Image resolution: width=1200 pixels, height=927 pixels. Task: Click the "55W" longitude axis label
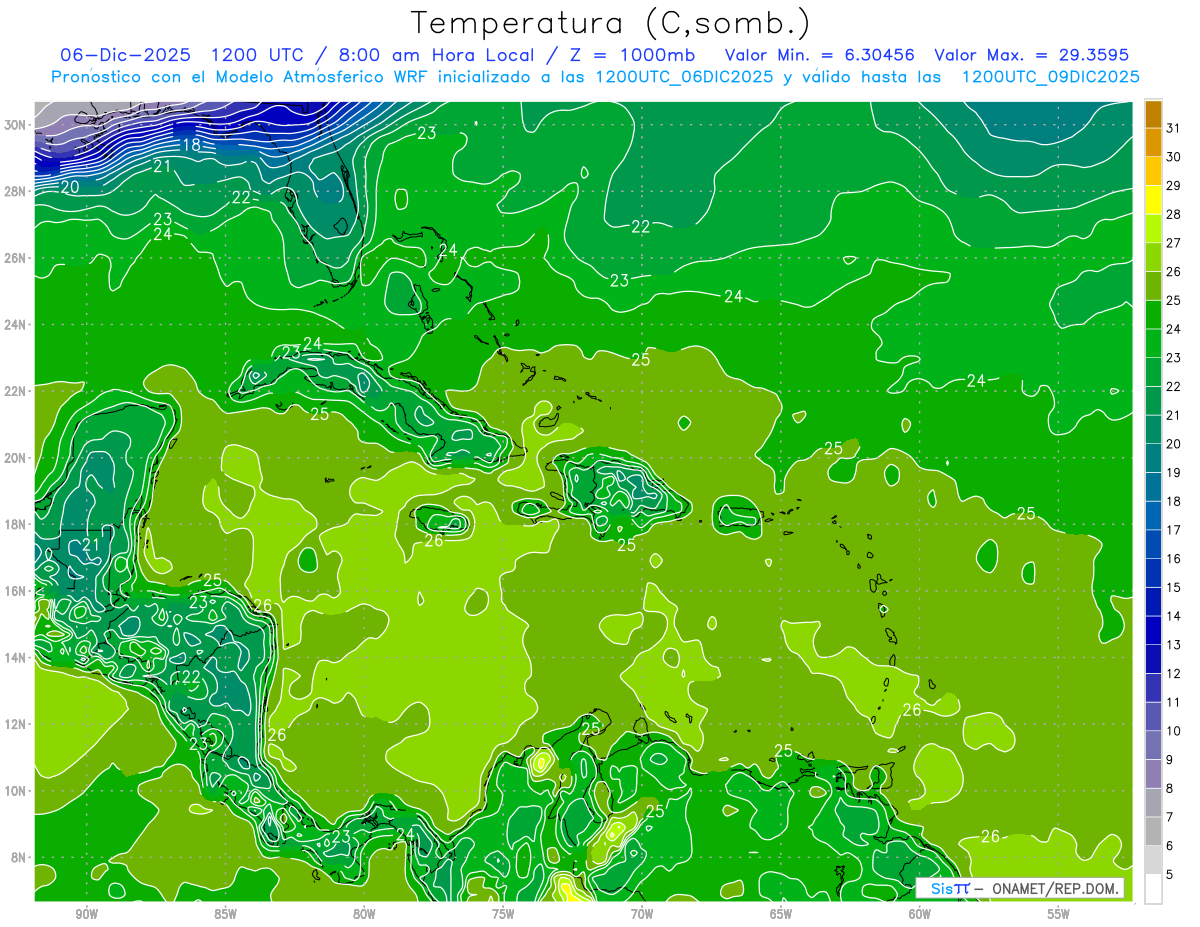point(1059,914)
